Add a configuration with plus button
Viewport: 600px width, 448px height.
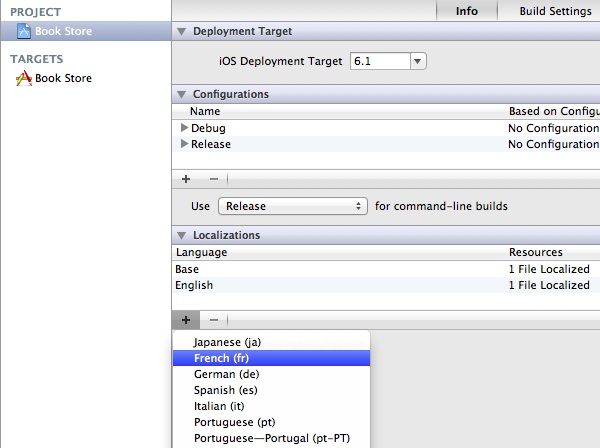pos(185,179)
